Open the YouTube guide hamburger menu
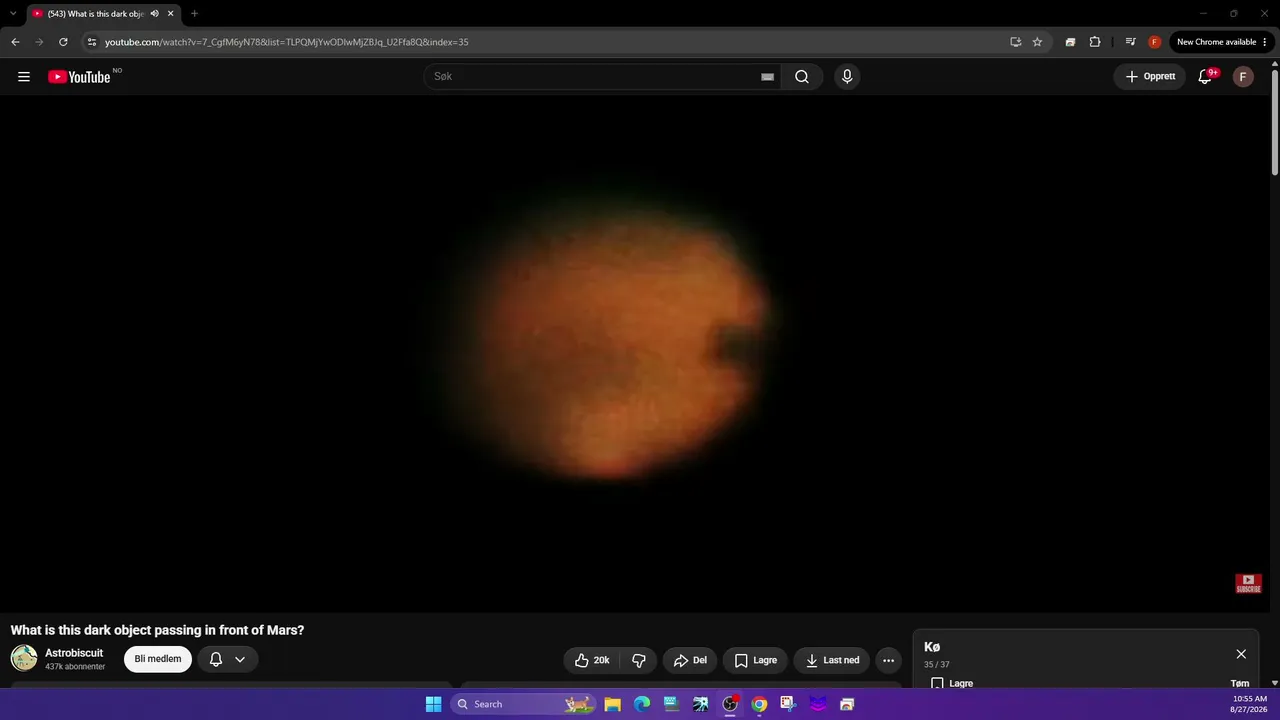 24,77
